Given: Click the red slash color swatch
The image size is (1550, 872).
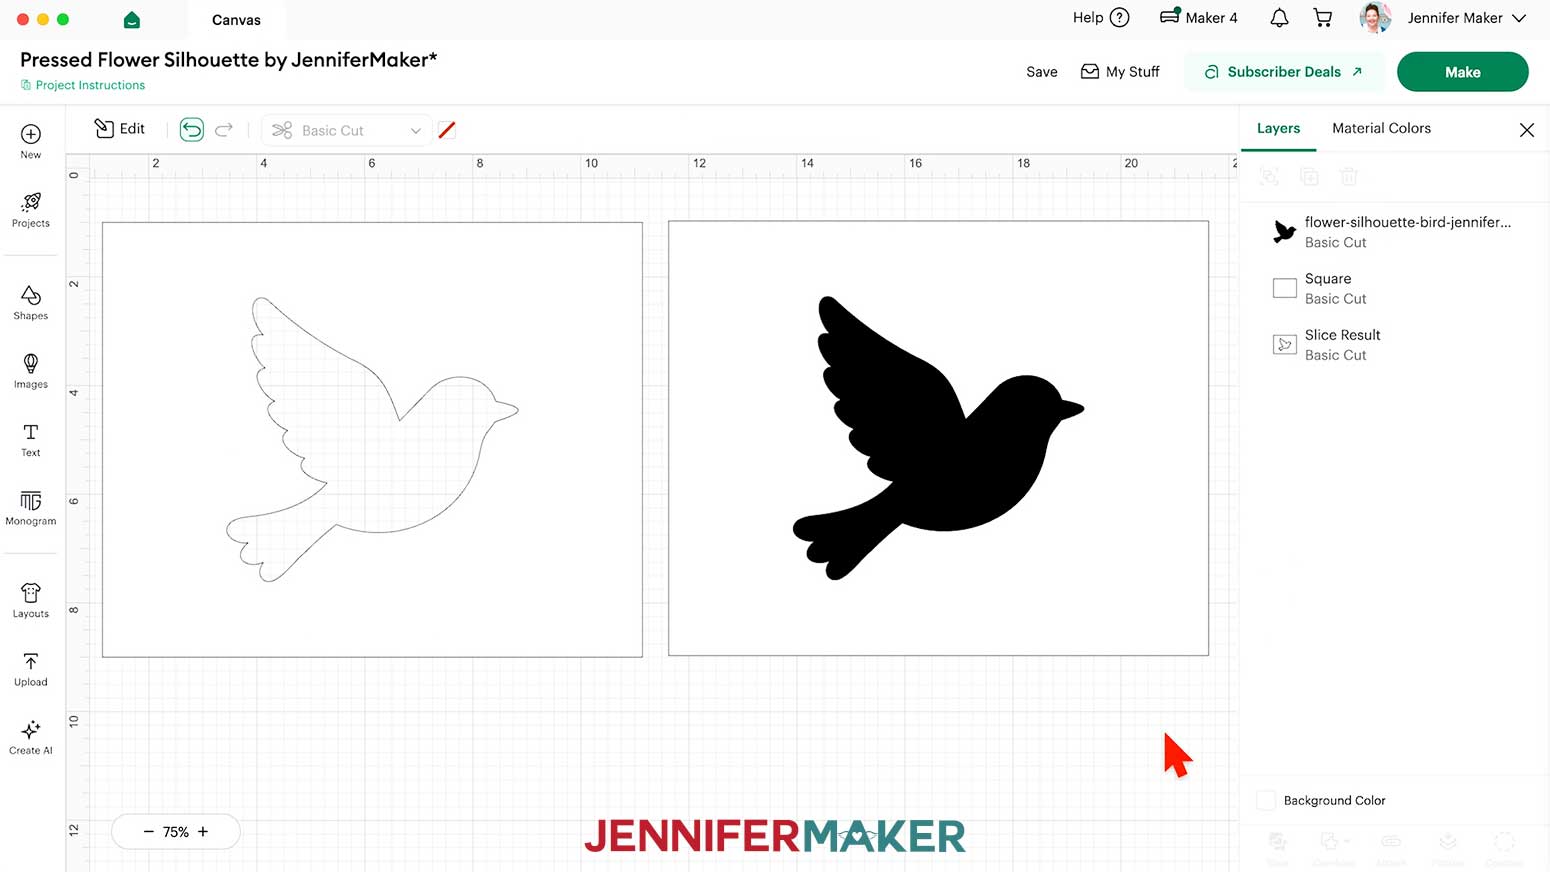Looking at the screenshot, I should coord(447,130).
